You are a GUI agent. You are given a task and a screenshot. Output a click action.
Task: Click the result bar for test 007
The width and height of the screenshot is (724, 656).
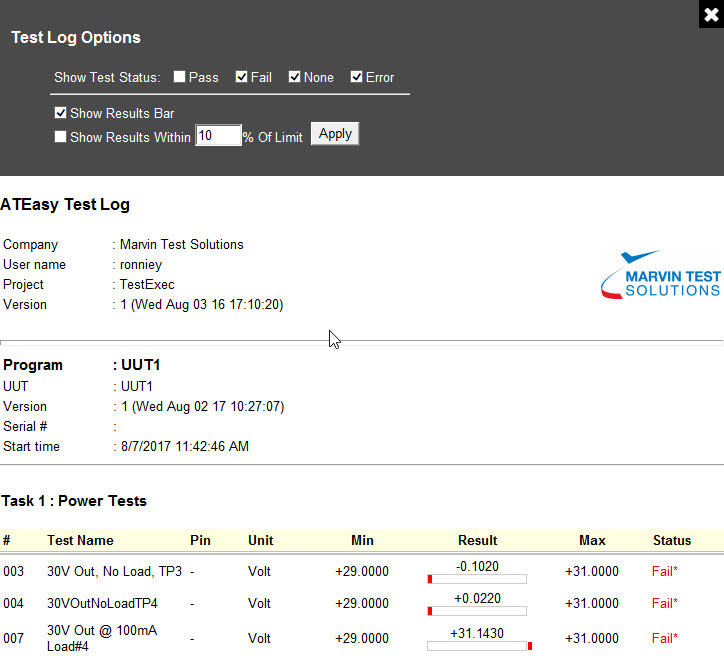click(x=479, y=646)
